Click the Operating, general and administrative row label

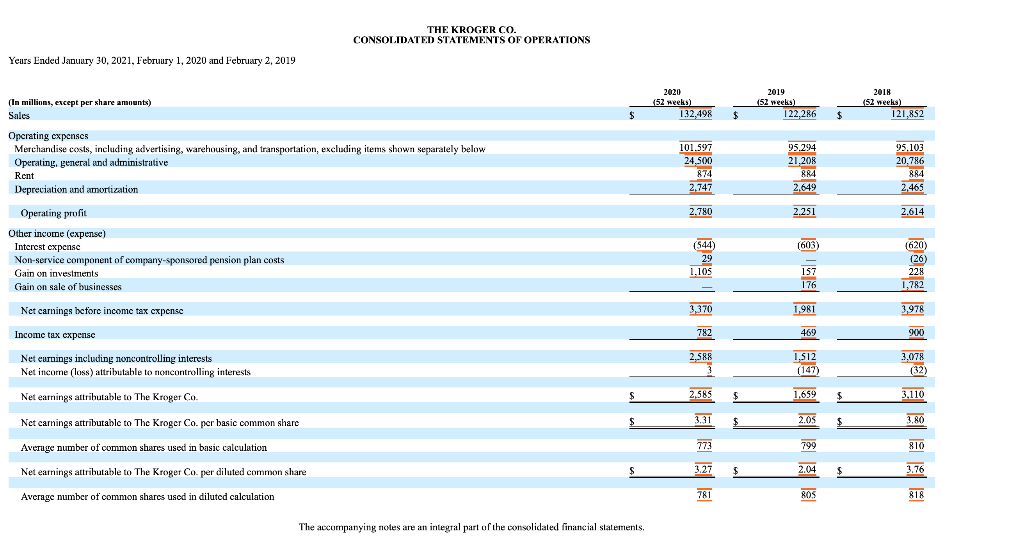click(91, 163)
